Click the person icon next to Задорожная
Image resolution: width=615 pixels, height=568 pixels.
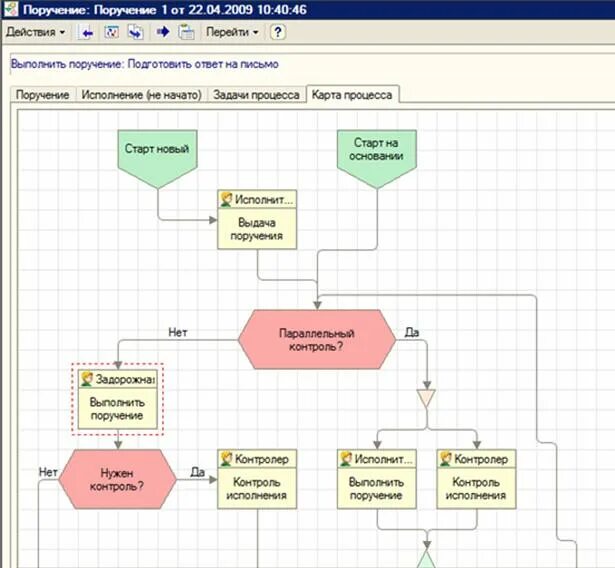tap(87, 379)
